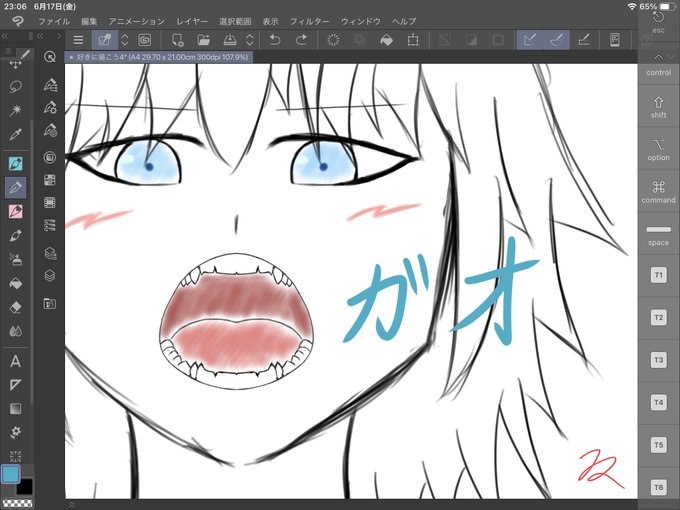Open the フィルター menu
680x510 pixels.
[x=310, y=21]
